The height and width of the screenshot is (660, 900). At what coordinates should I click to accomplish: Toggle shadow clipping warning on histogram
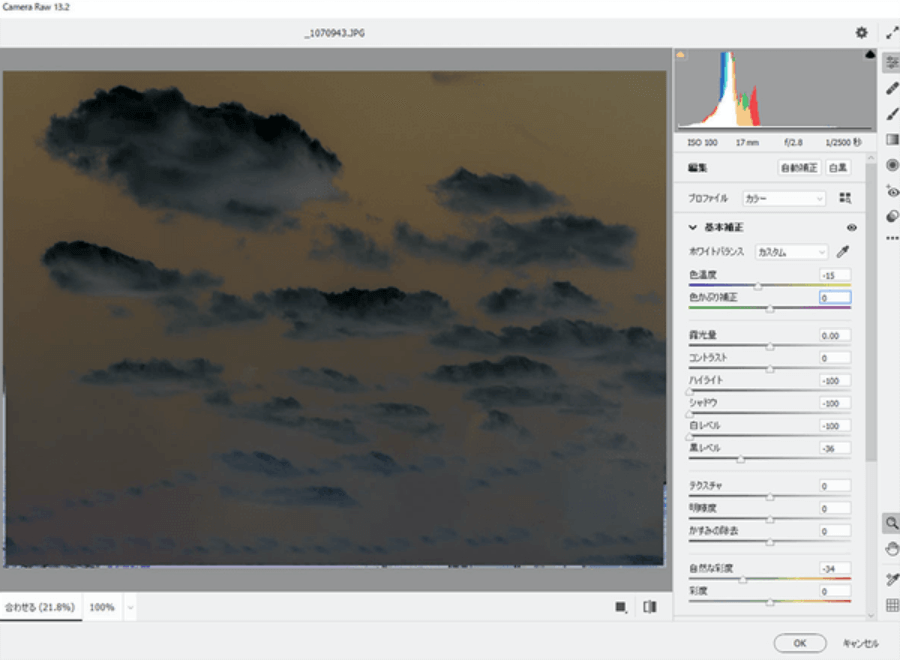click(x=681, y=55)
